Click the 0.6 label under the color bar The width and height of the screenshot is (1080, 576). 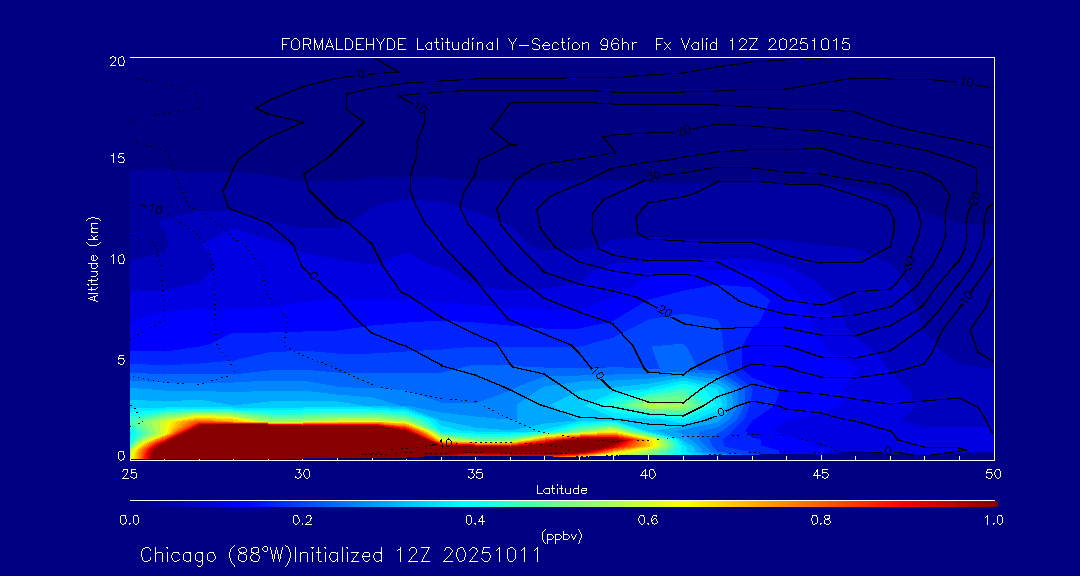tap(648, 520)
